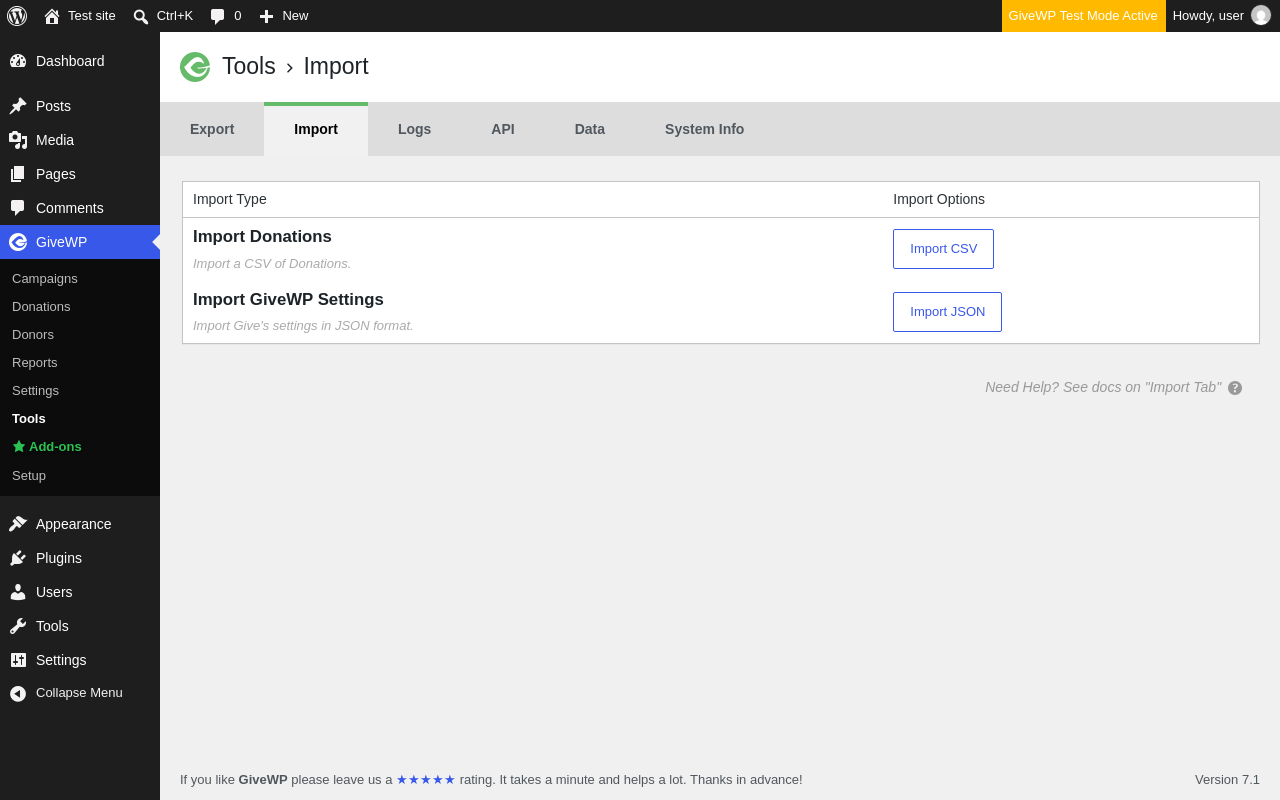The image size is (1280, 800).
Task: Click "Import a CSV of Donations." description
Action: click(x=272, y=264)
